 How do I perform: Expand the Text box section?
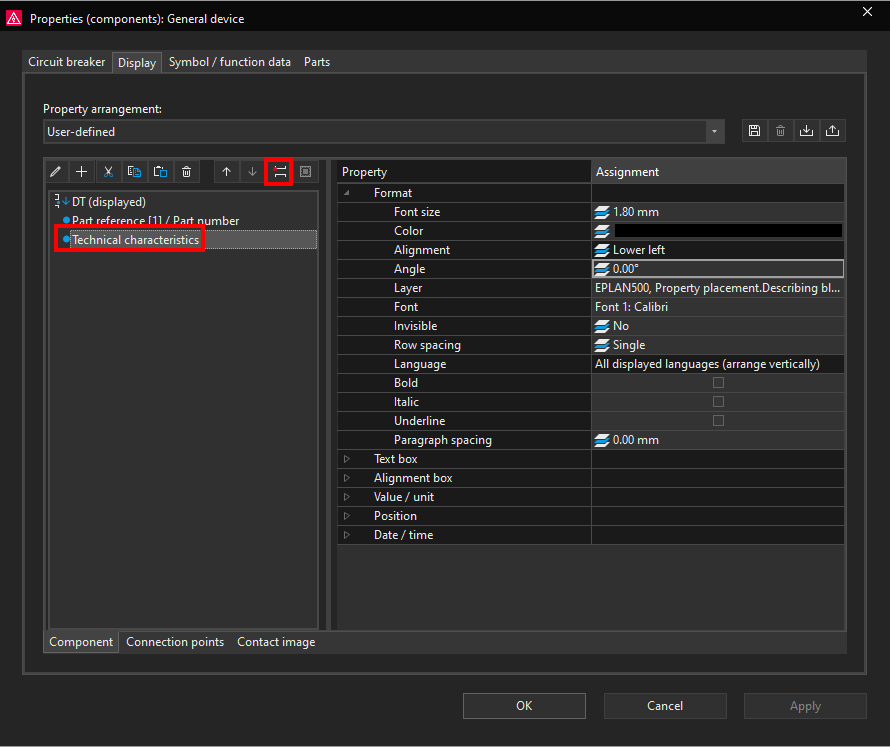pos(347,459)
